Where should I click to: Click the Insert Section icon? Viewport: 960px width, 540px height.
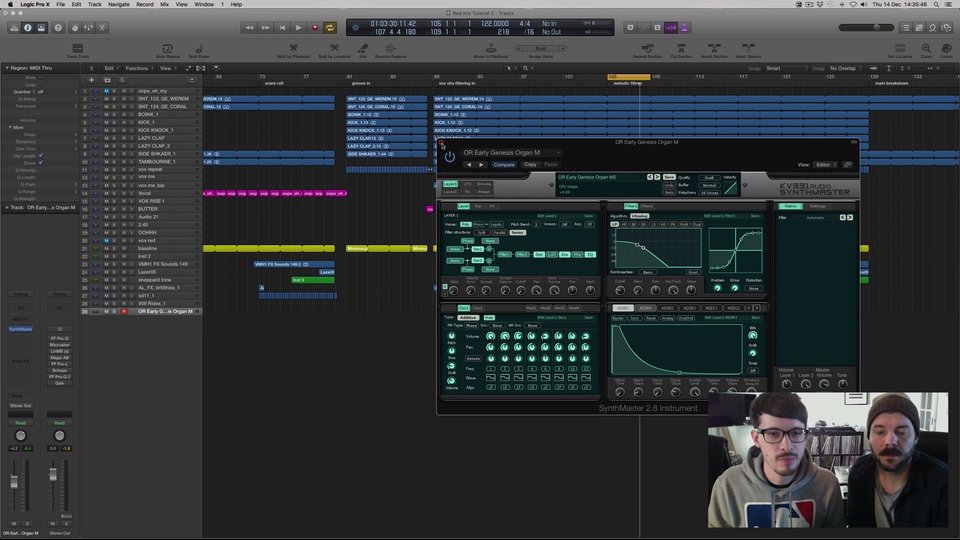714,48
